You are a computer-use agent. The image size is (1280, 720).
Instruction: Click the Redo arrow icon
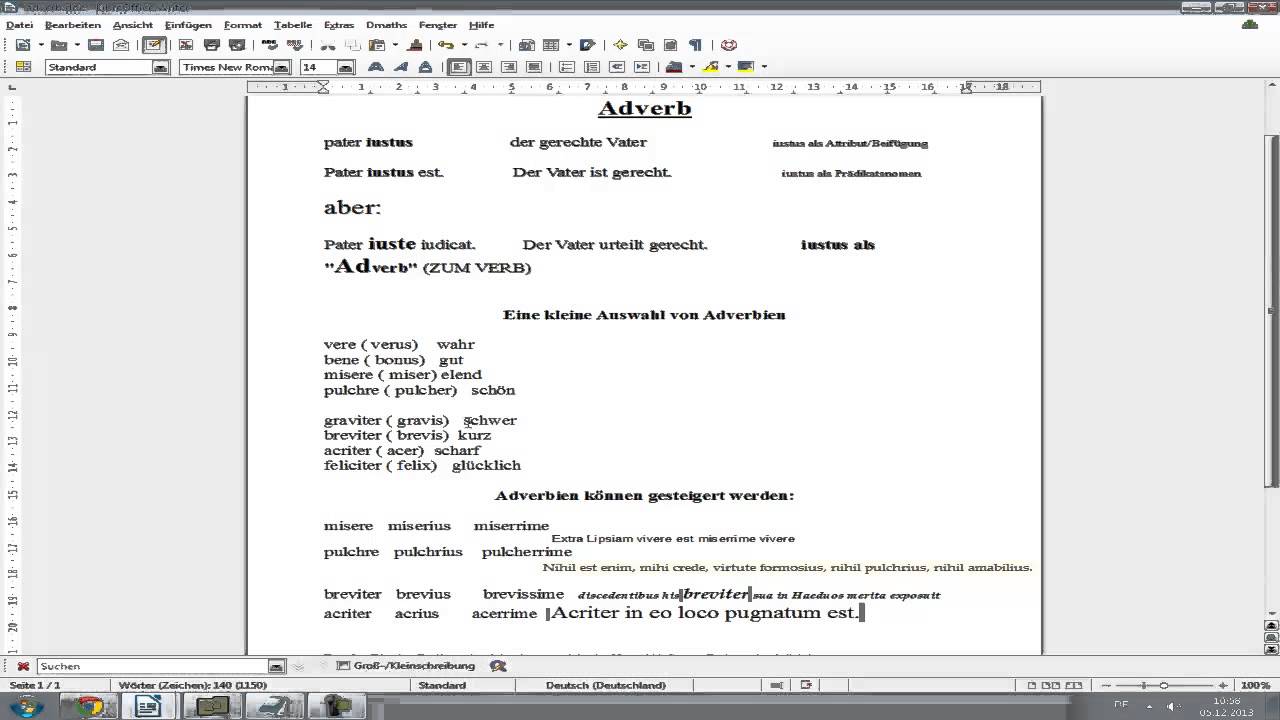[481, 45]
